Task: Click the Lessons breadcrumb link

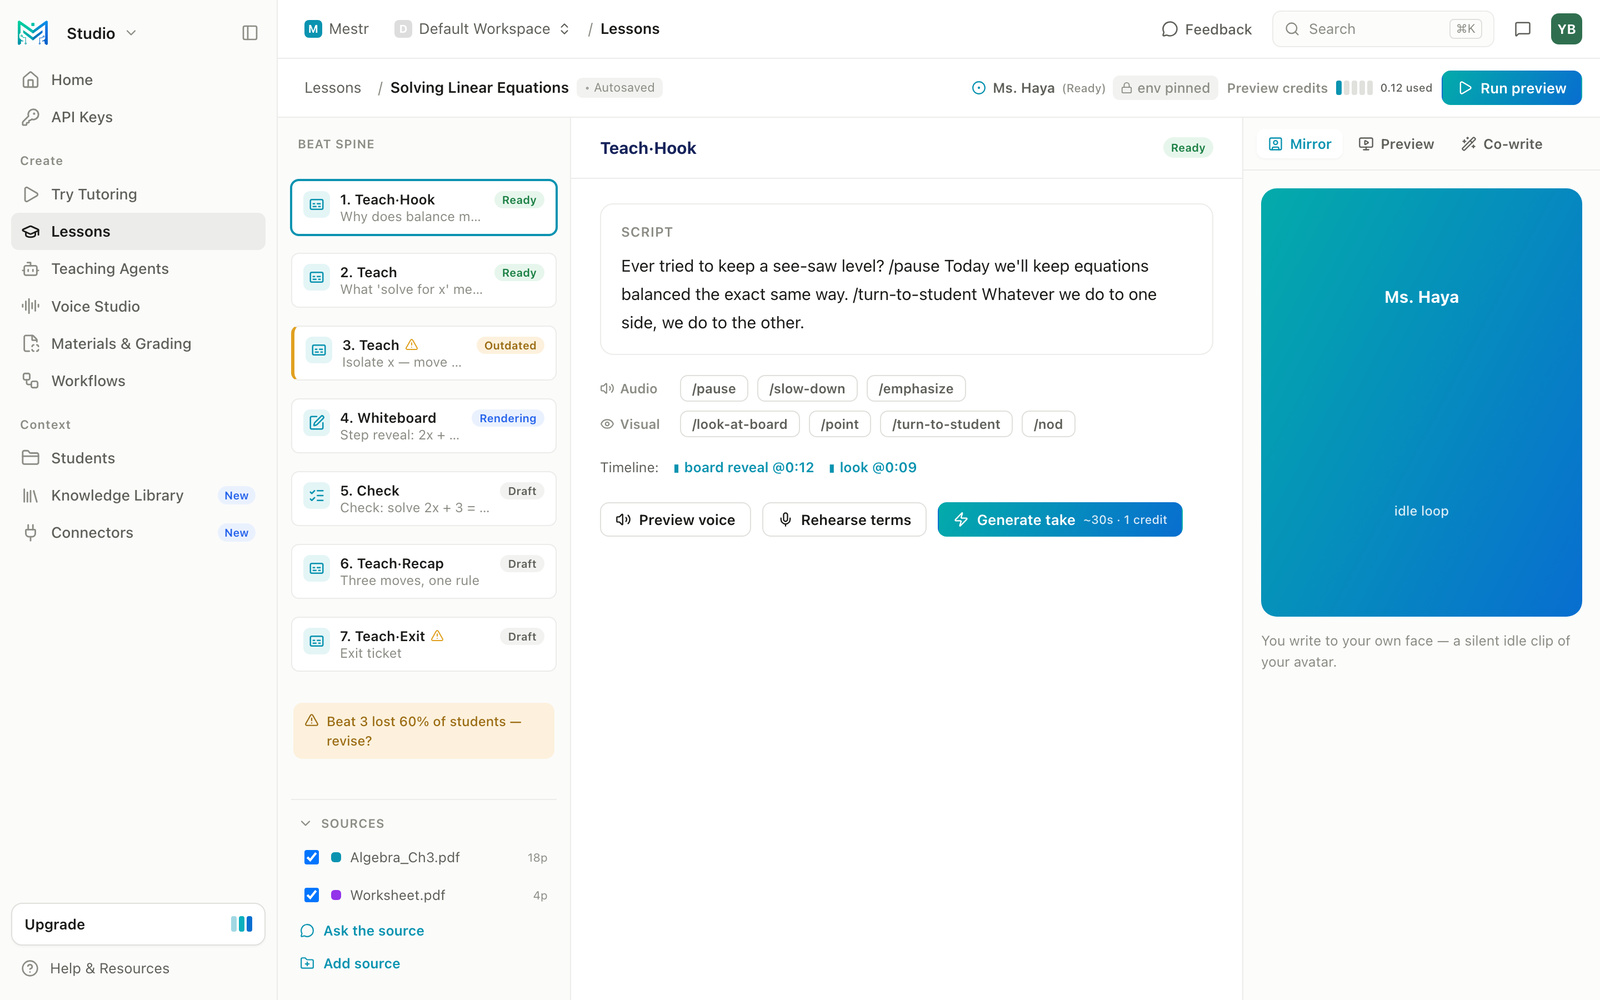Action: [x=333, y=88]
